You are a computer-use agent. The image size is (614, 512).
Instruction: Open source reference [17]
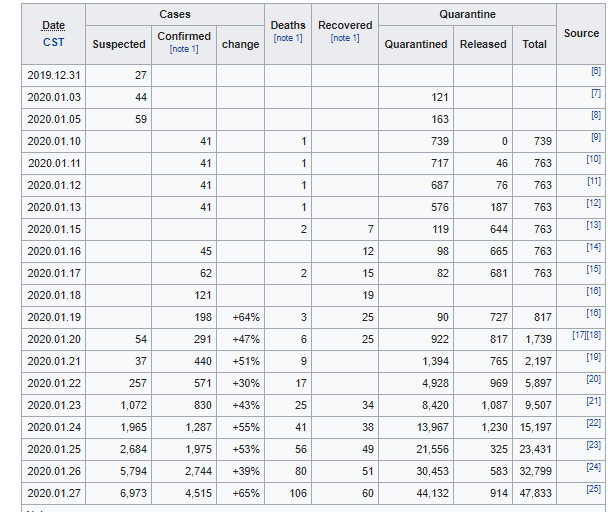(x=580, y=335)
